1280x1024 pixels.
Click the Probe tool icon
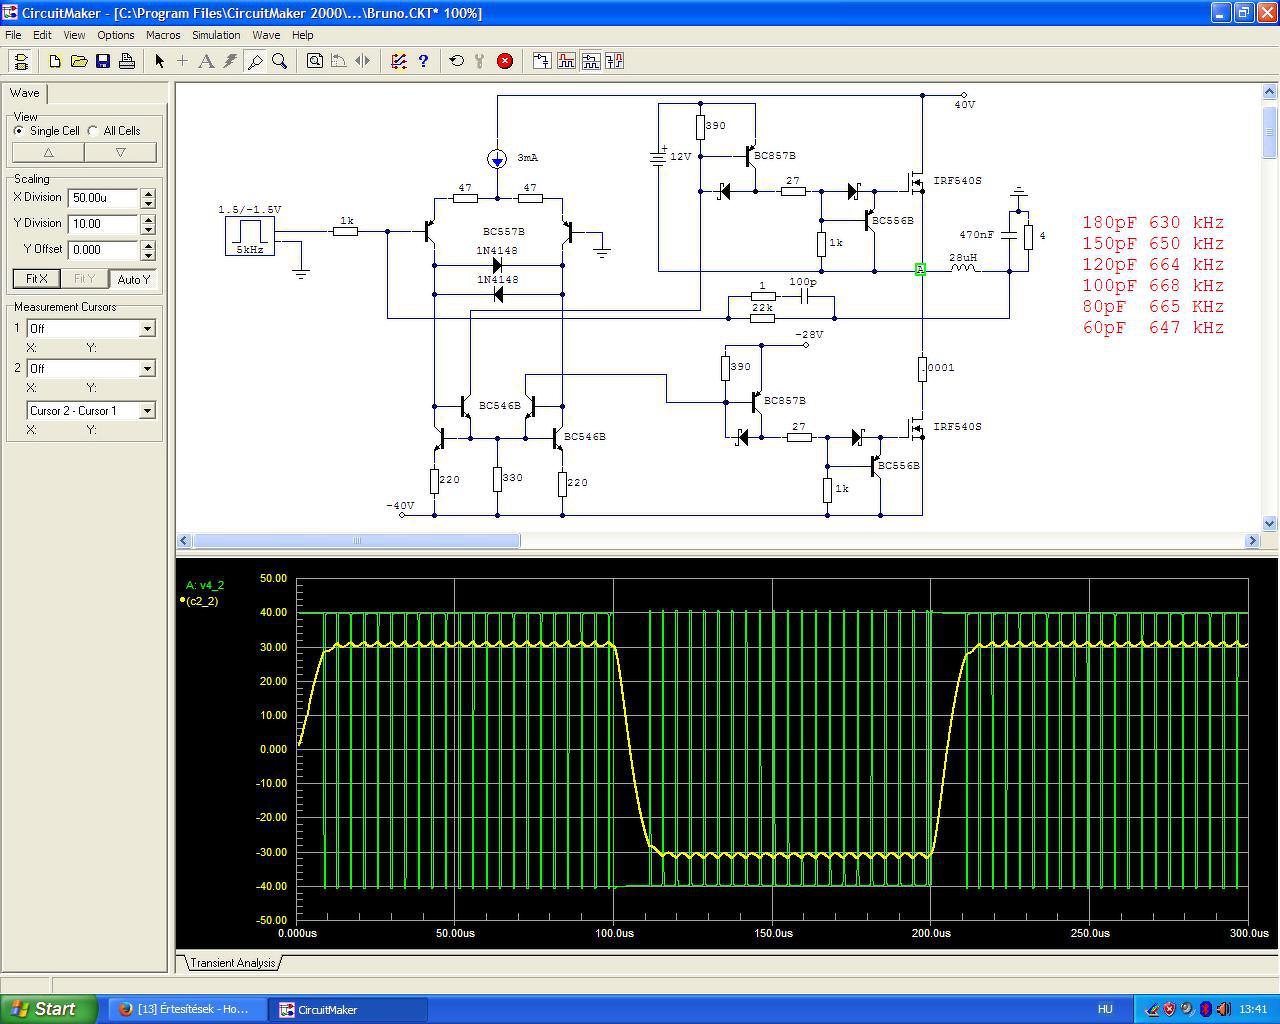[255, 61]
